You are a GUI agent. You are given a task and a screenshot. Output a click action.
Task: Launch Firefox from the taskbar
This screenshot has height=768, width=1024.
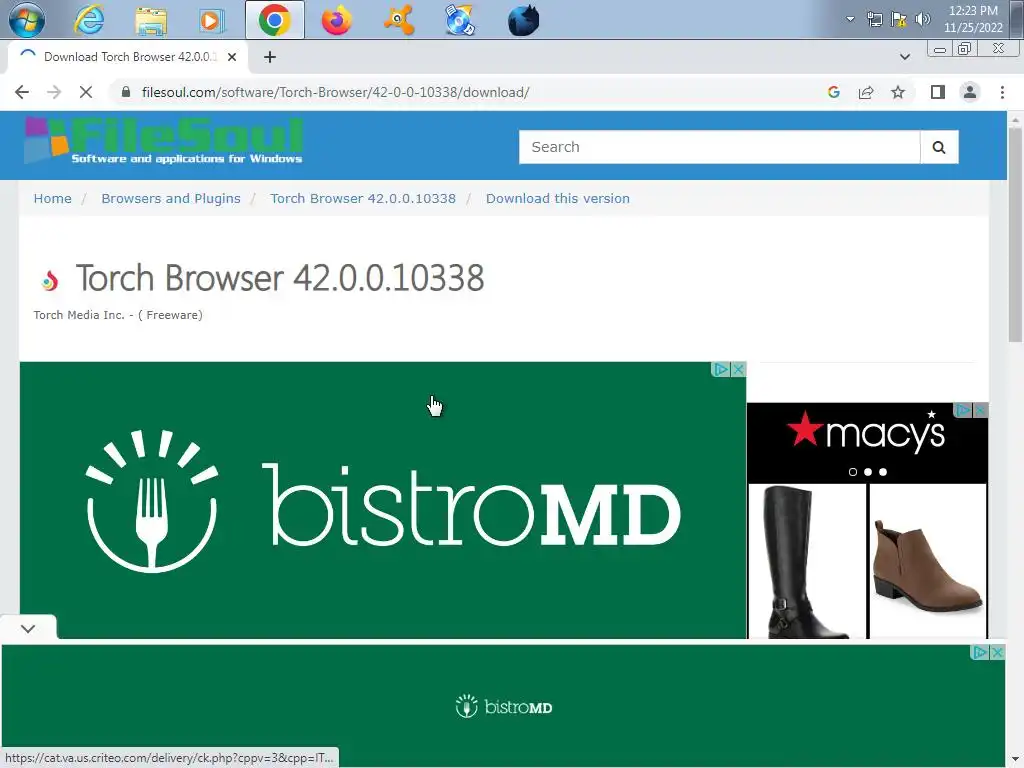[336, 21]
